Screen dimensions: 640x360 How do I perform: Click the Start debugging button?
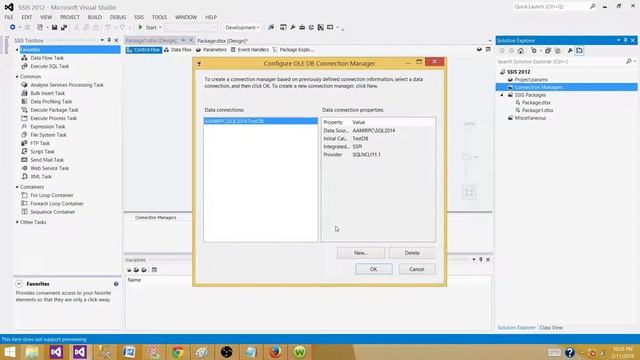tap(149, 27)
